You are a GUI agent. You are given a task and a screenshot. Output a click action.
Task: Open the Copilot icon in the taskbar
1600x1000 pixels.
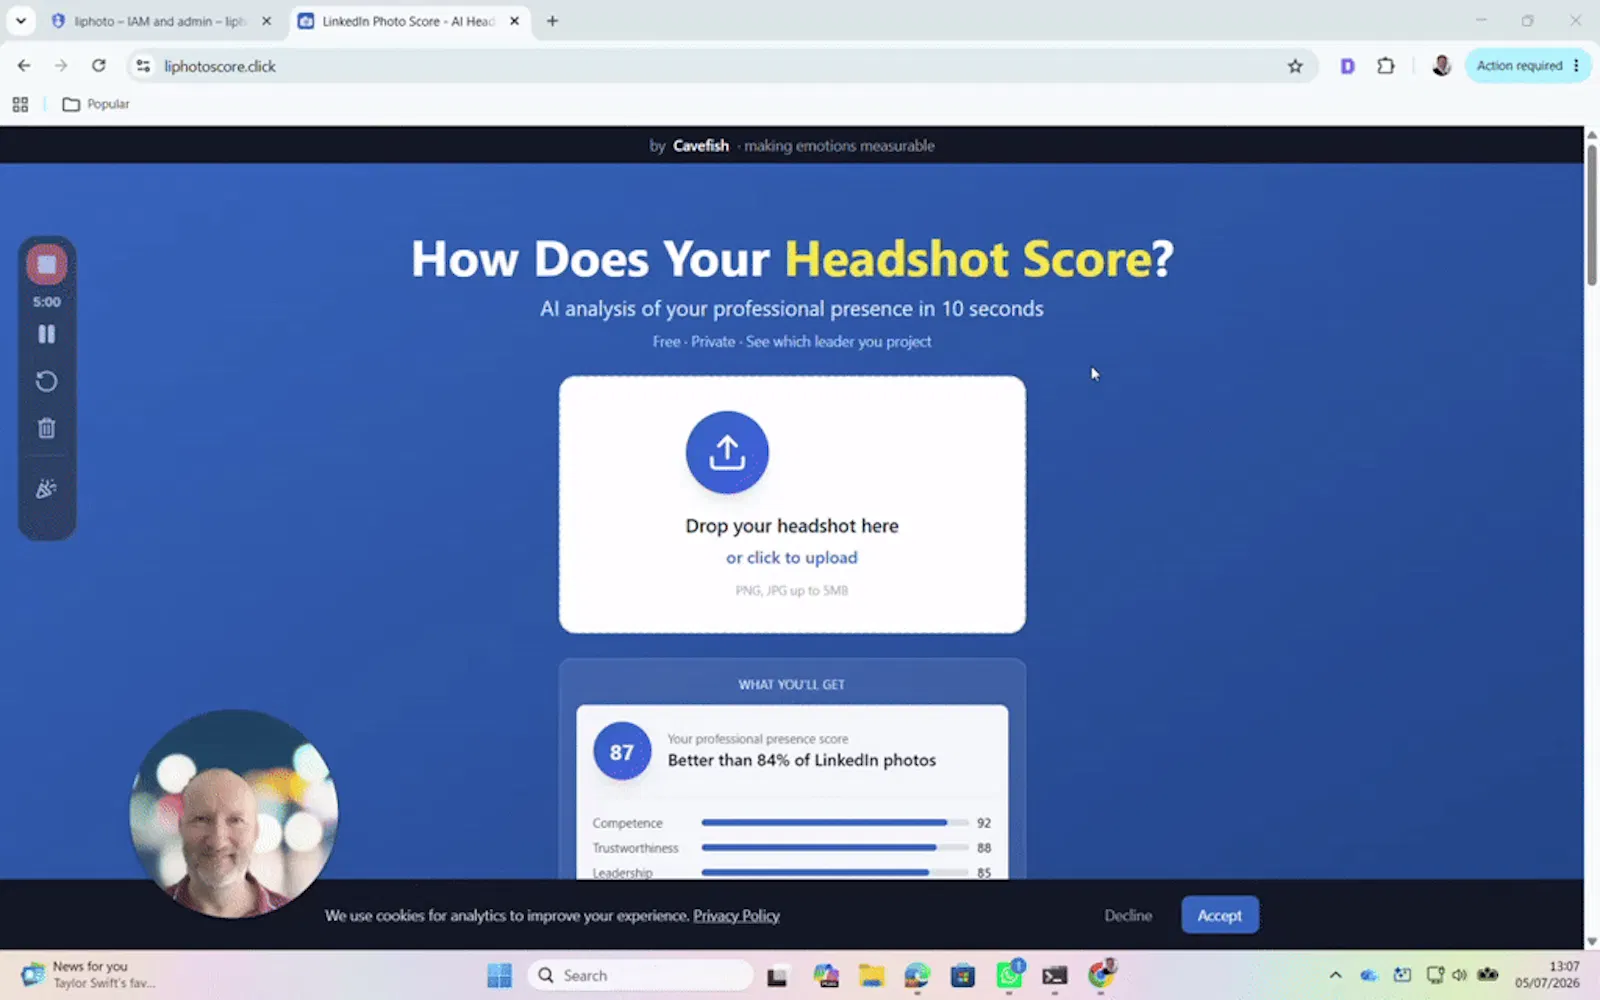825,975
